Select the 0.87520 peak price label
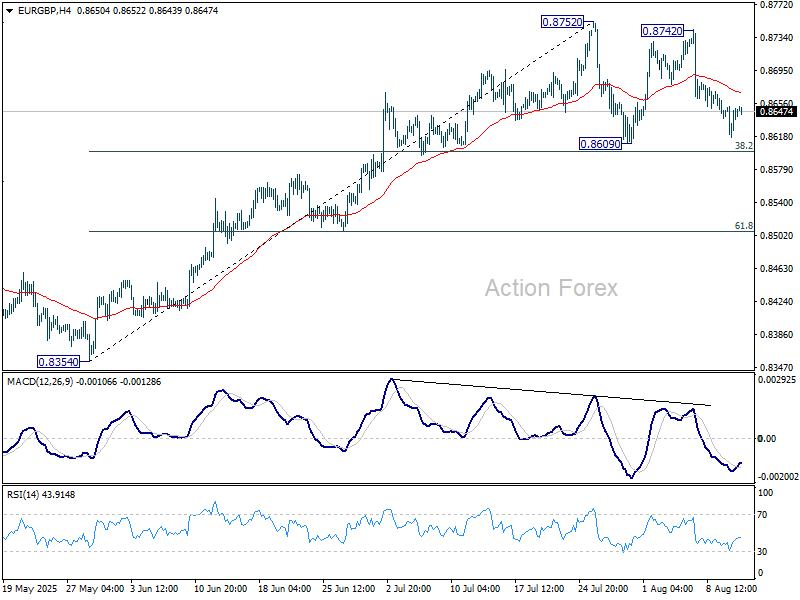800x600 pixels. tap(562, 22)
